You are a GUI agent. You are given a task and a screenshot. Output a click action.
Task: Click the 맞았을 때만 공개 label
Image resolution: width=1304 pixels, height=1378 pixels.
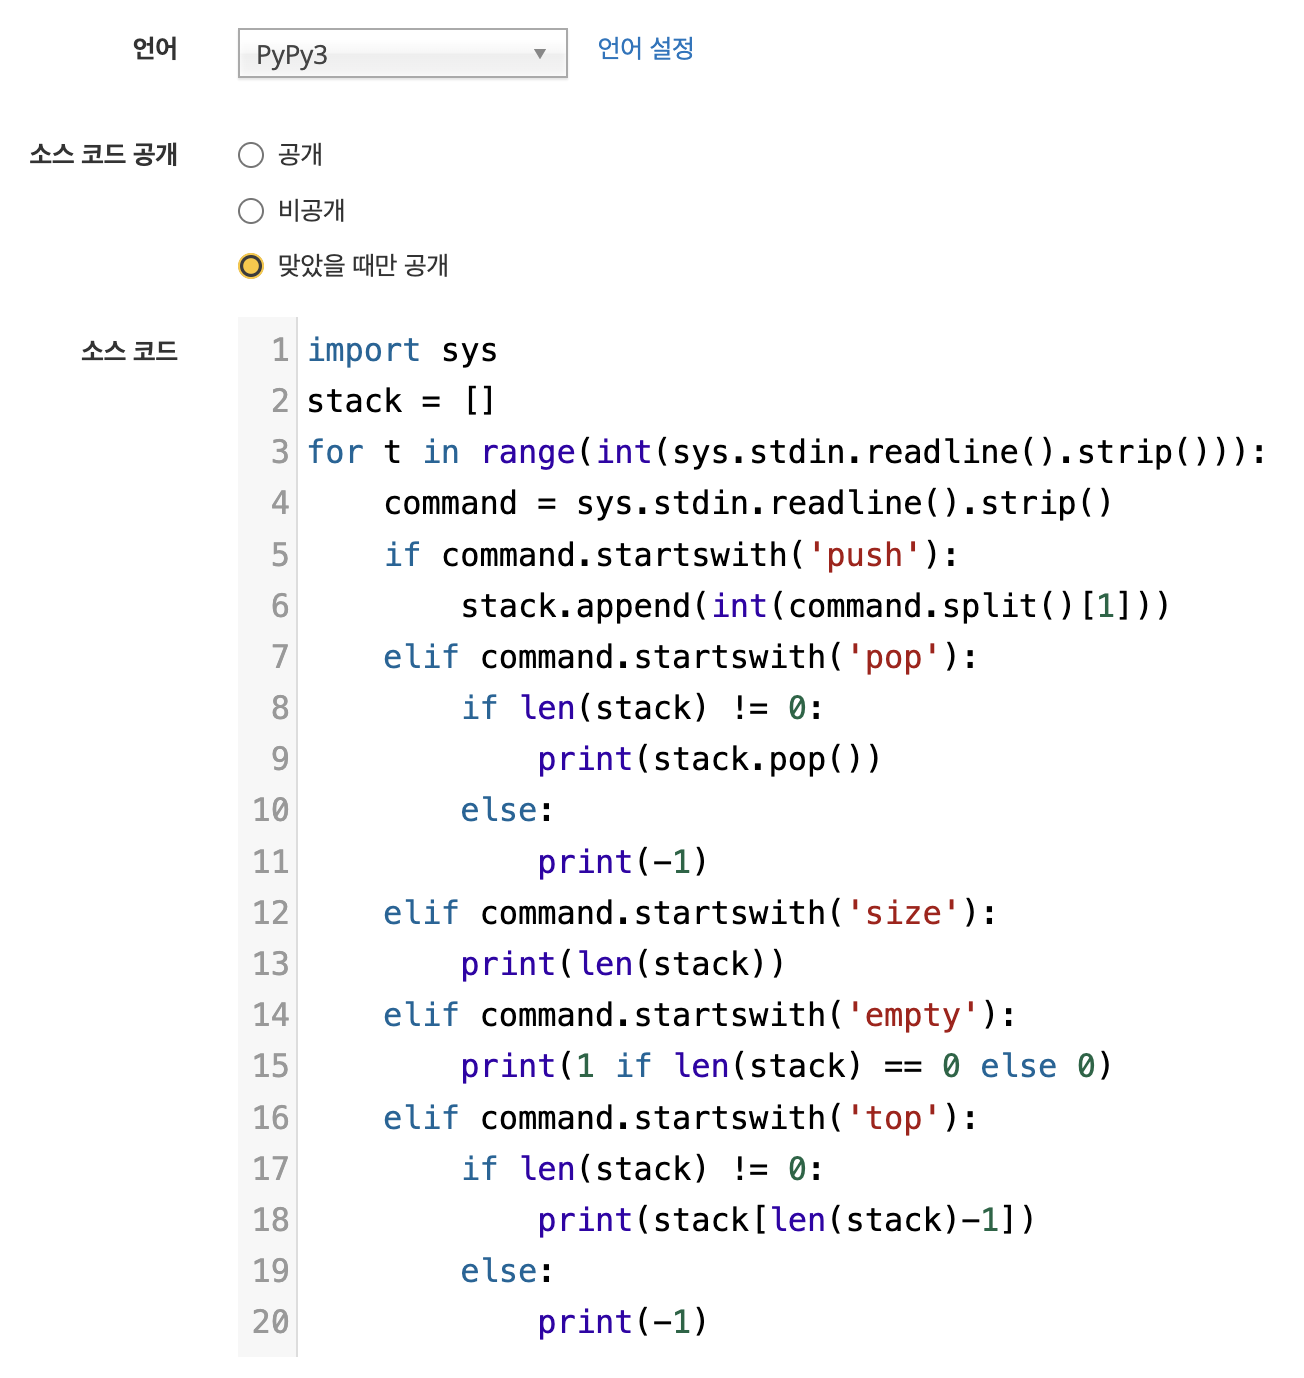click(363, 265)
